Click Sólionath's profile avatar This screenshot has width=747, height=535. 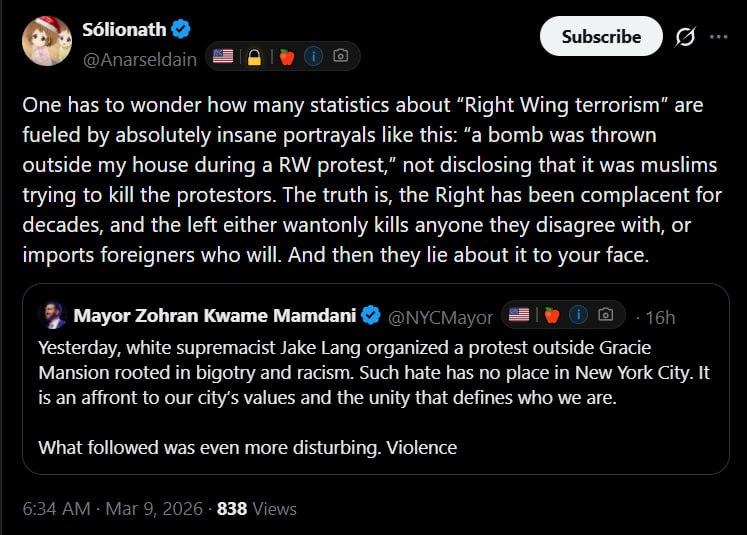click(46, 41)
